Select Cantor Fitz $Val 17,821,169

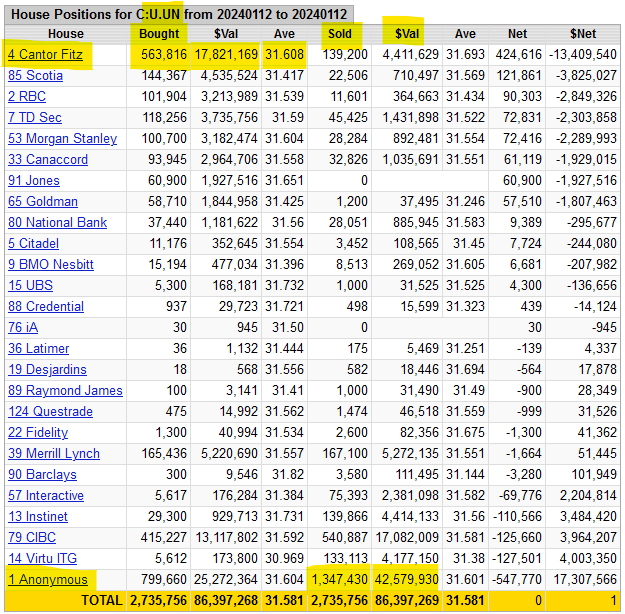pyautogui.click(x=226, y=55)
